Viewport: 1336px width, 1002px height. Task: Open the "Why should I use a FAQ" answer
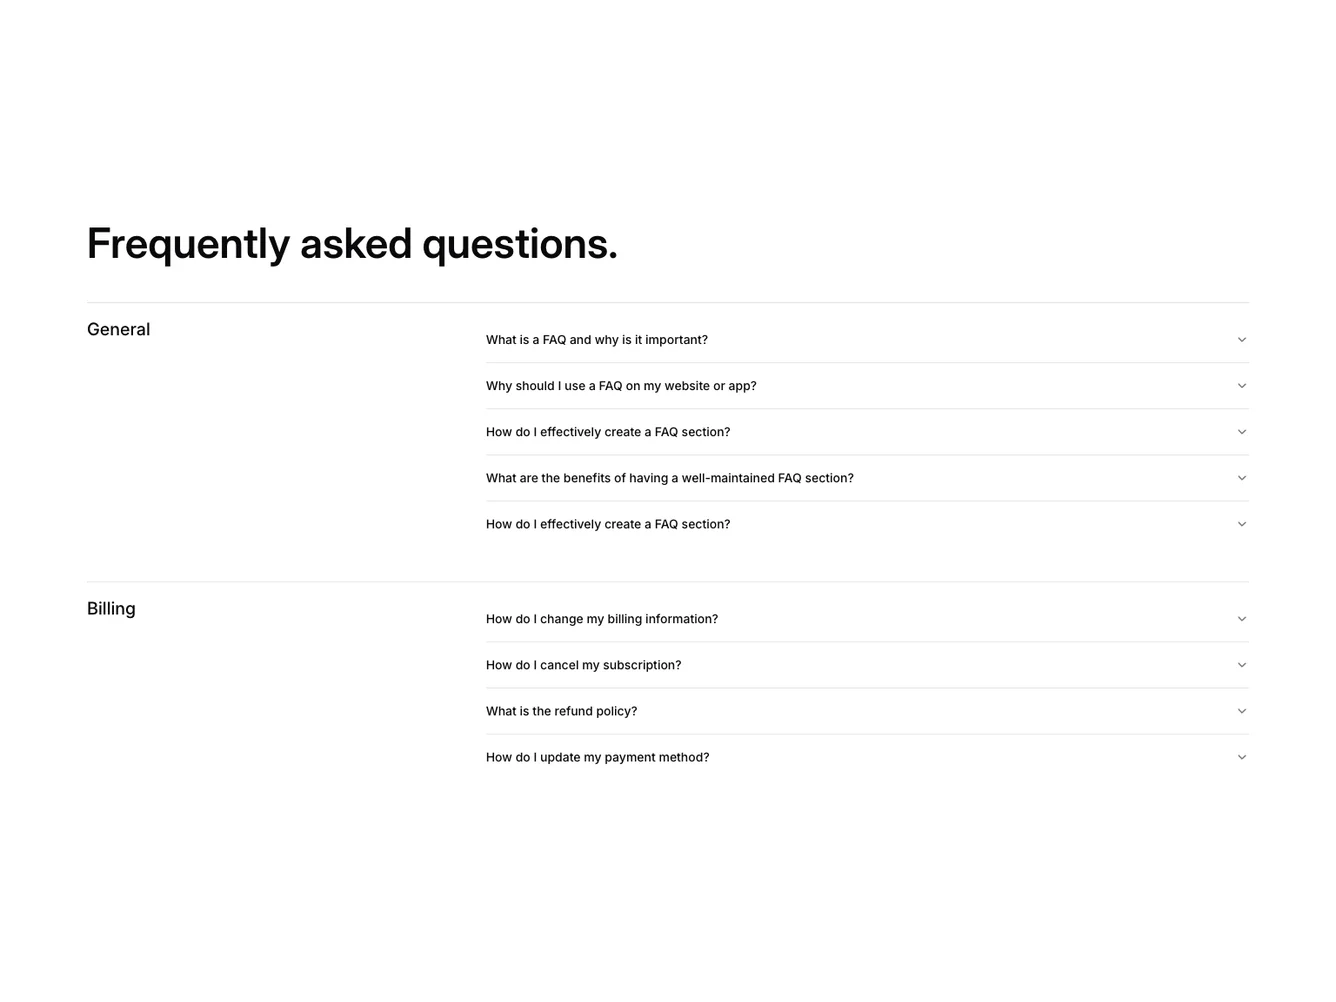point(621,386)
